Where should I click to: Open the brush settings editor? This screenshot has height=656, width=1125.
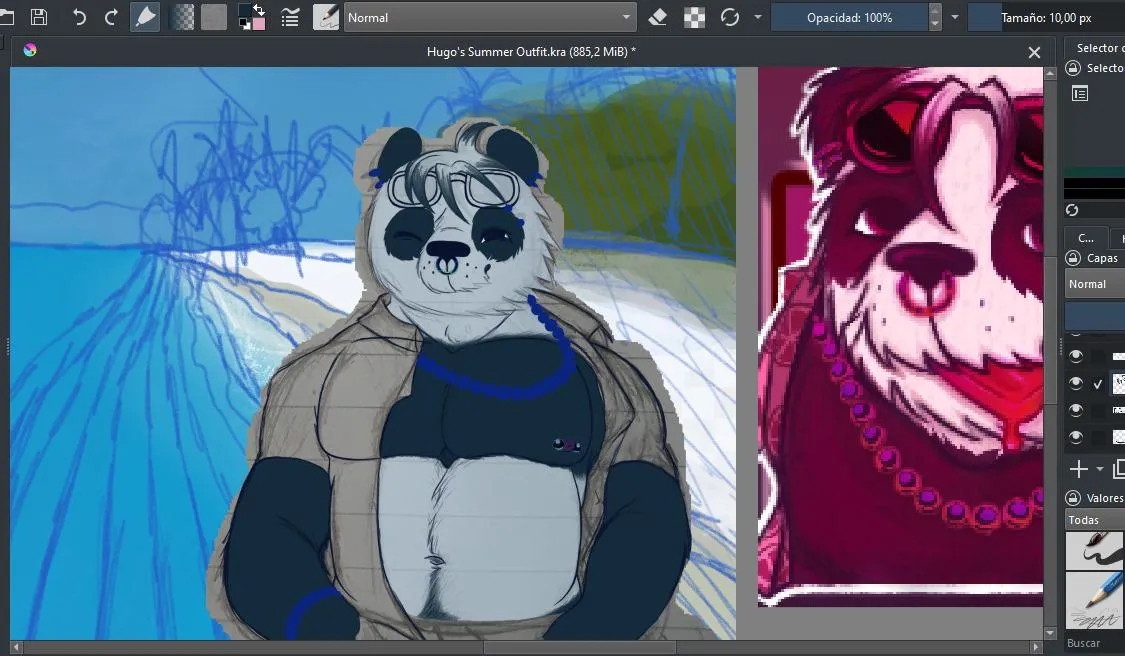[x=290, y=17]
